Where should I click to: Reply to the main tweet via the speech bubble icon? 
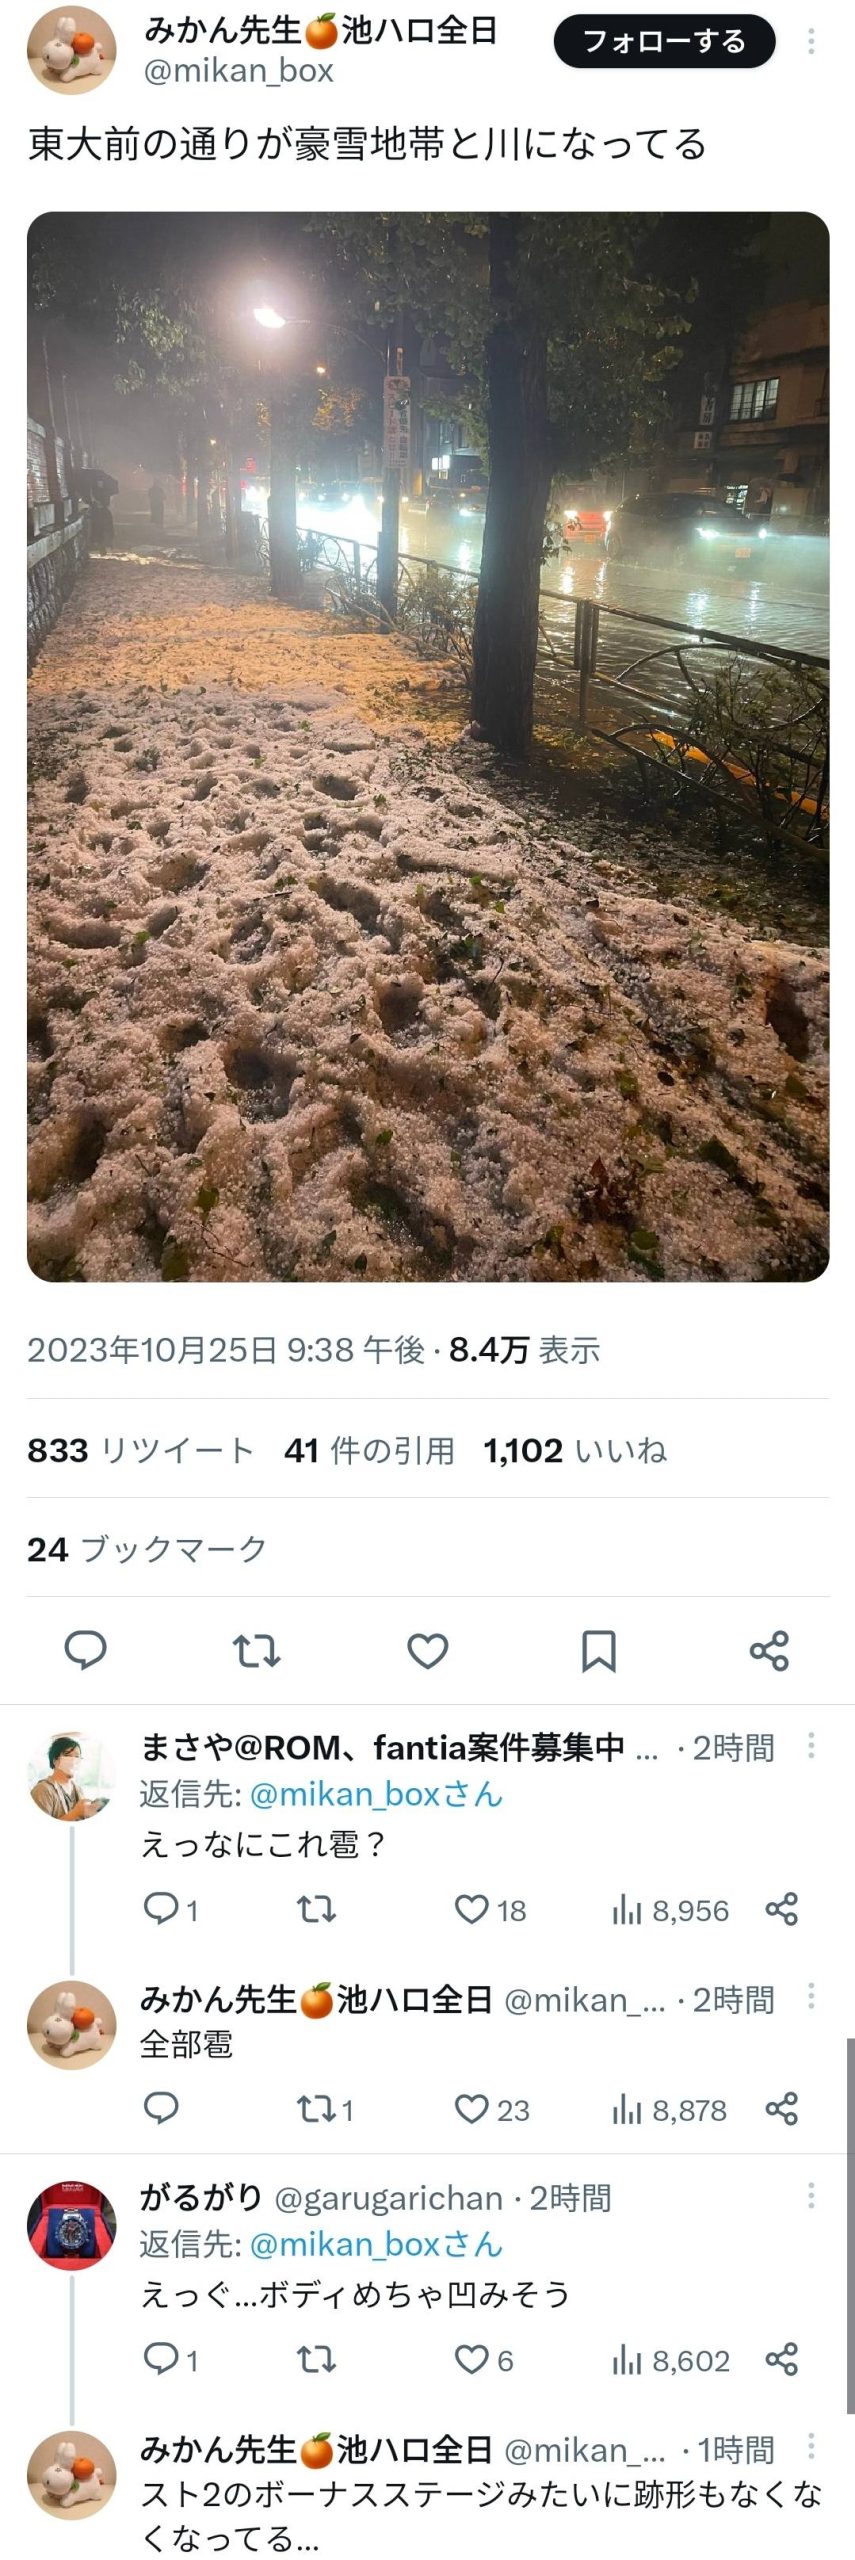pos(85,1650)
